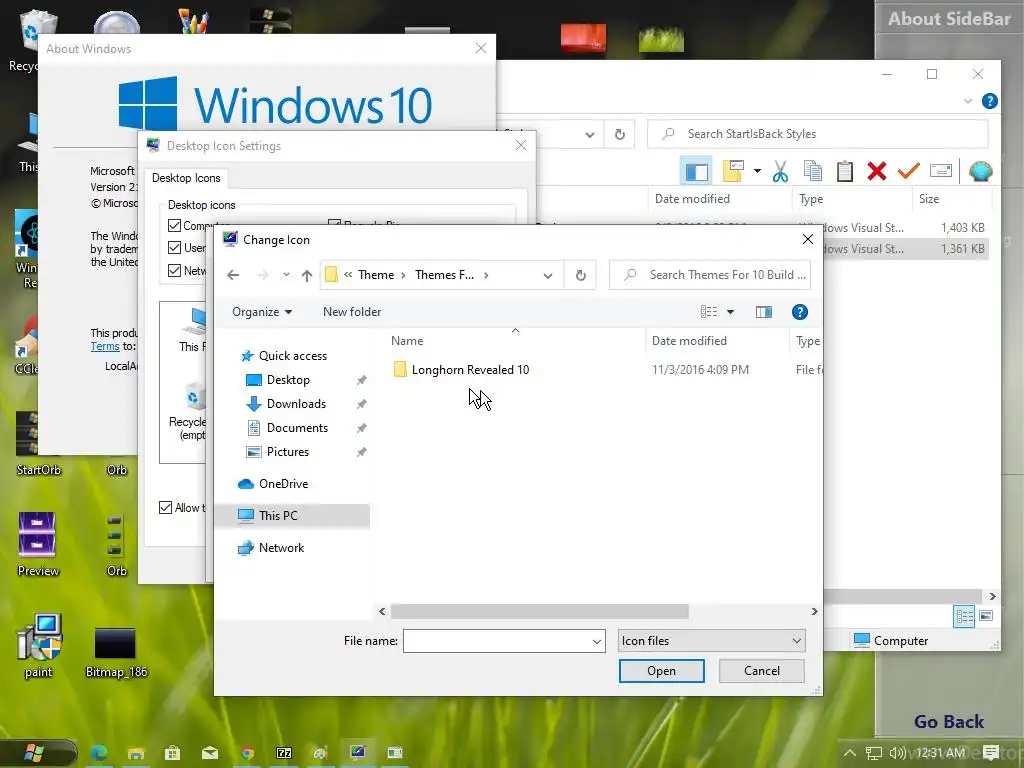Switch Explorer to details view icon
Viewport: 1024px width, 768px height.
coord(964,616)
